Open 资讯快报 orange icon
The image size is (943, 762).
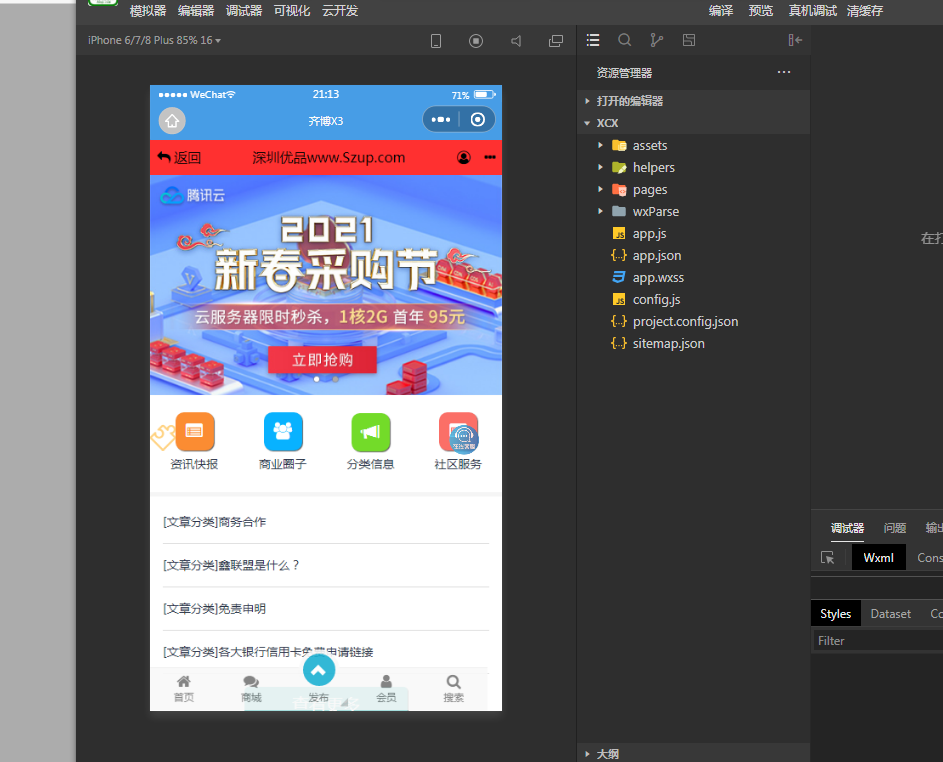pyautogui.click(x=194, y=432)
